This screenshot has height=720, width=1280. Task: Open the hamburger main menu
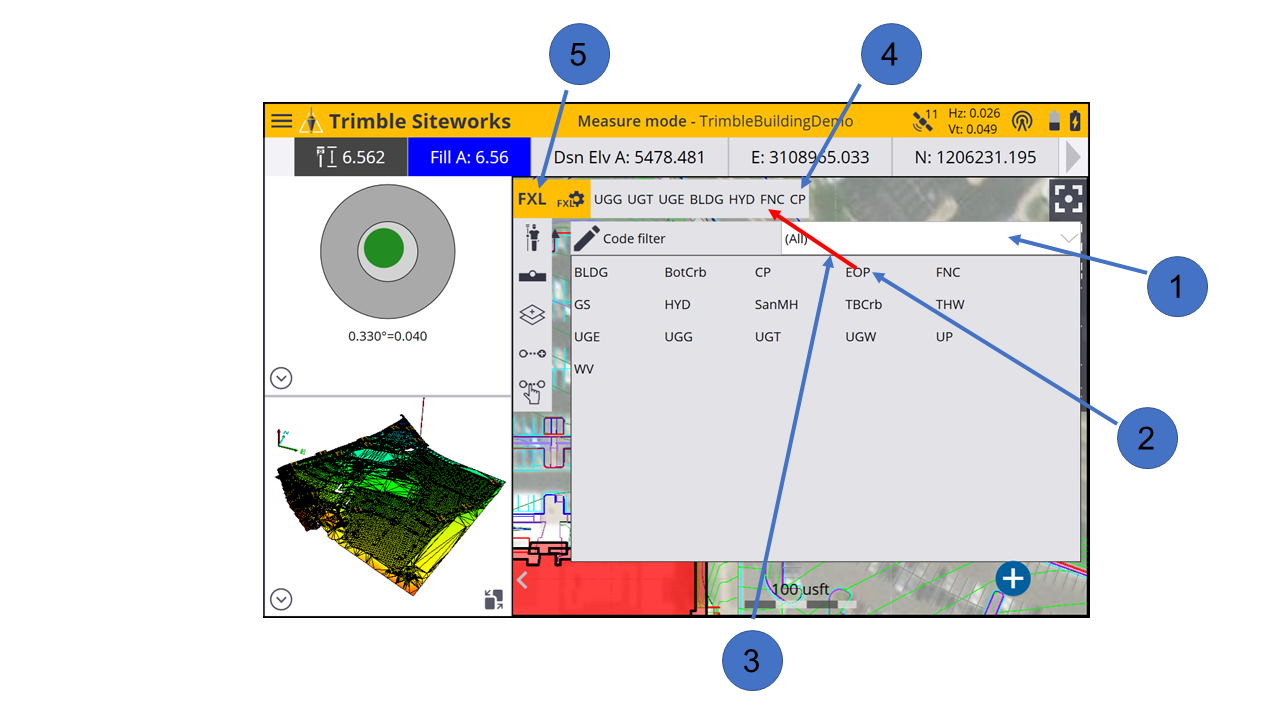(282, 121)
